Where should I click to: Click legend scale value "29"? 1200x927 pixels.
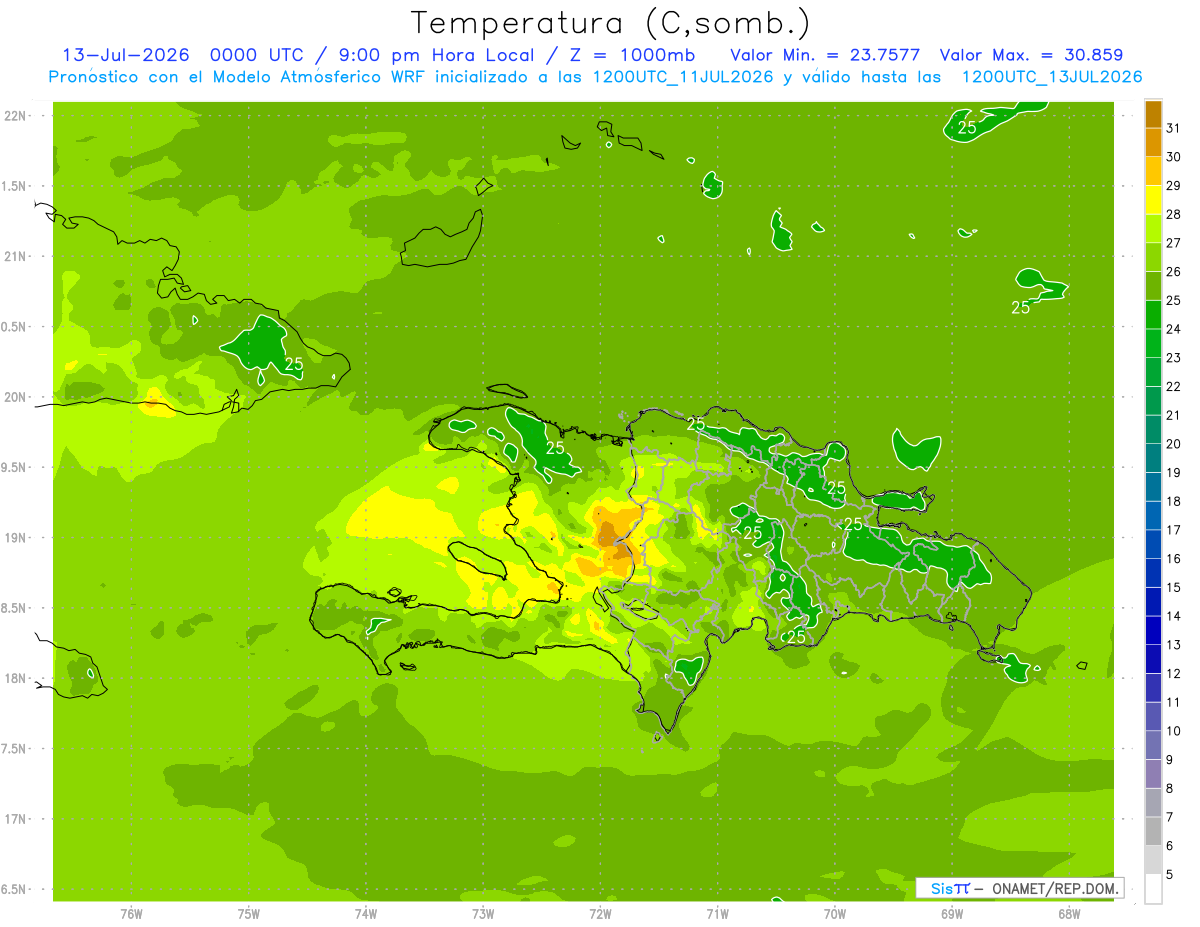pos(1174,186)
